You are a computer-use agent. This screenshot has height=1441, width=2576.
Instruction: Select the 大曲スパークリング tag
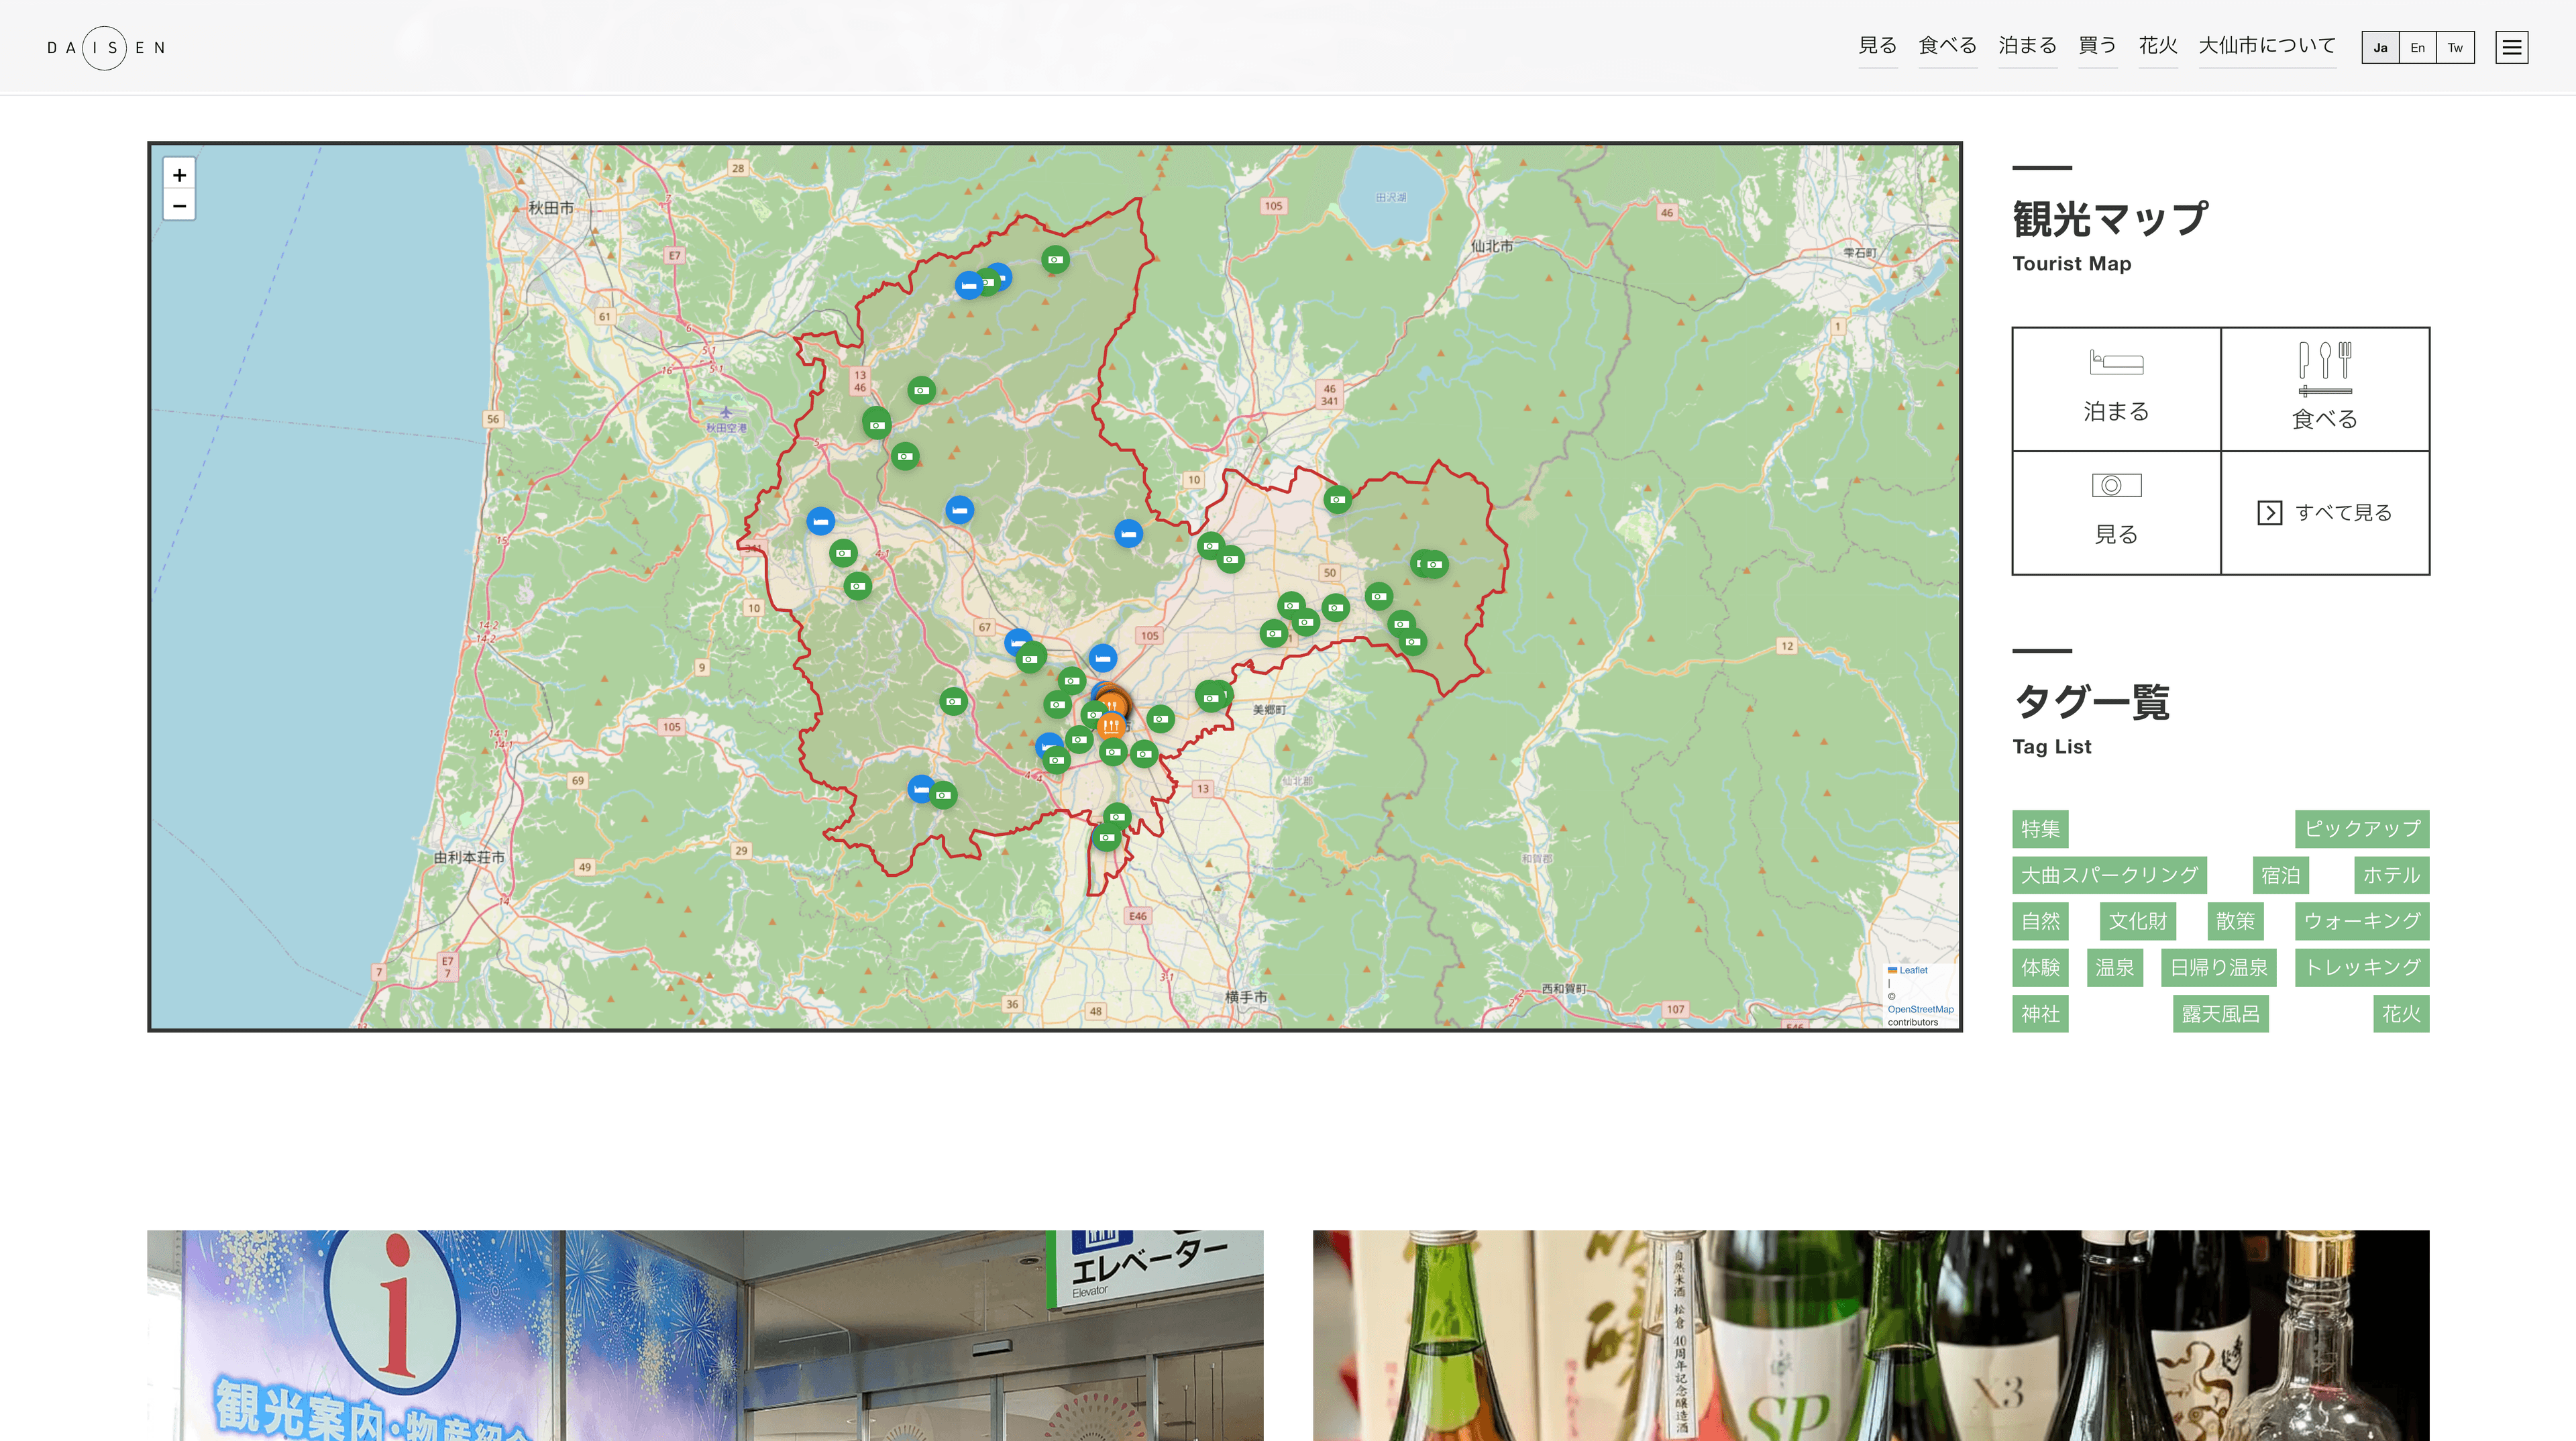click(2109, 875)
